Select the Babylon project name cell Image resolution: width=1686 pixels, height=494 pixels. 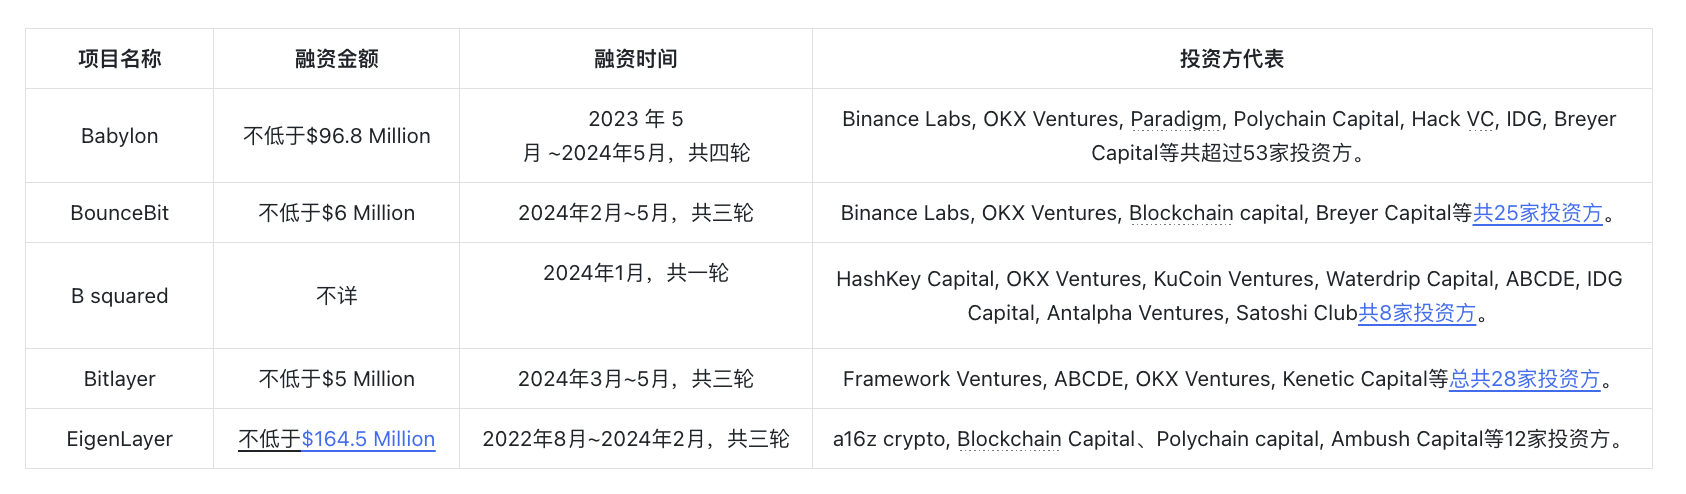tap(120, 136)
